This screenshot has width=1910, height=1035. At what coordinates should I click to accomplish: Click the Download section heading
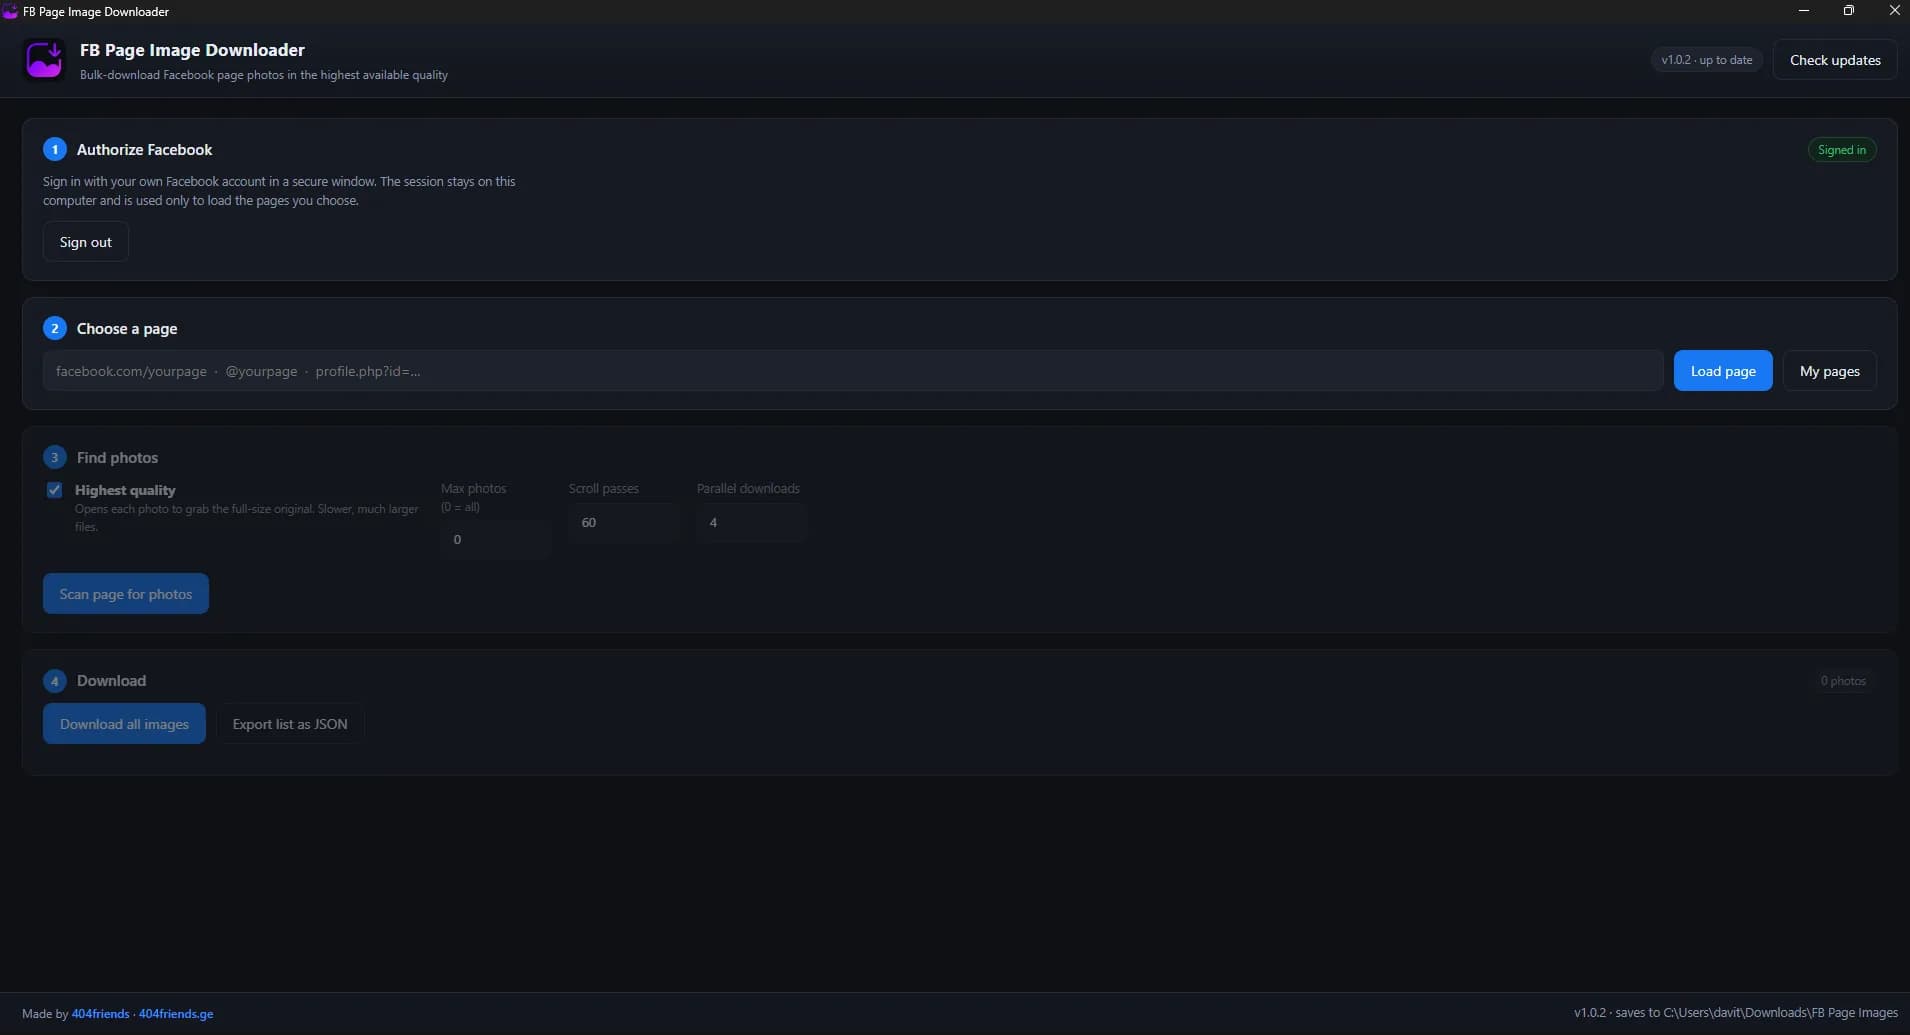coord(111,681)
